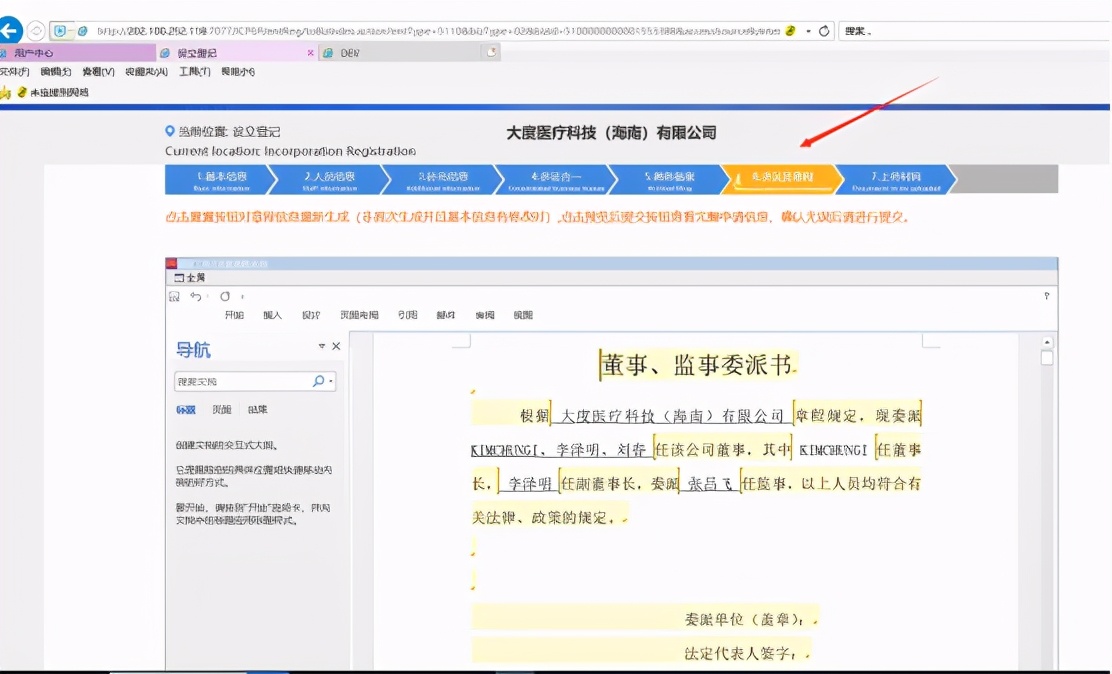The image size is (1112, 674).
Task: Click the document's vertical scrollbar
Action: point(1048,450)
